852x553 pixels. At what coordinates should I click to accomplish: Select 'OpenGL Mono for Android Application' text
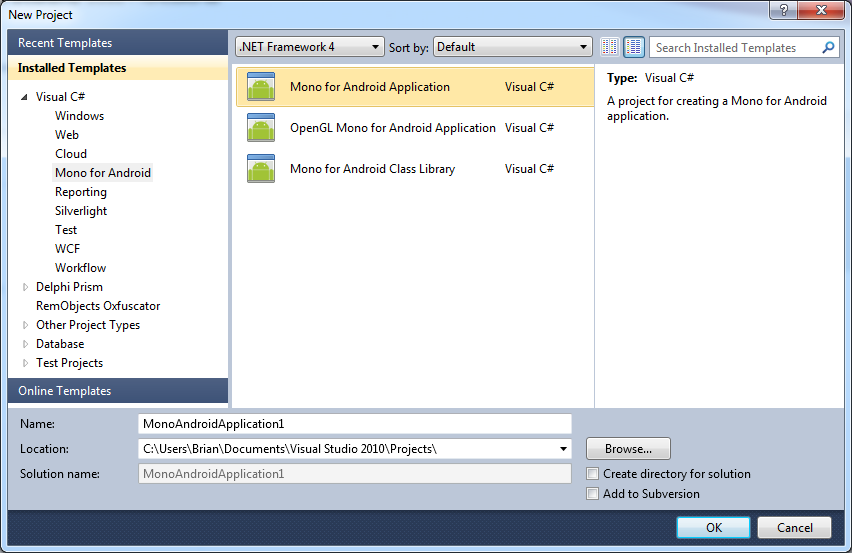point(393,128)
